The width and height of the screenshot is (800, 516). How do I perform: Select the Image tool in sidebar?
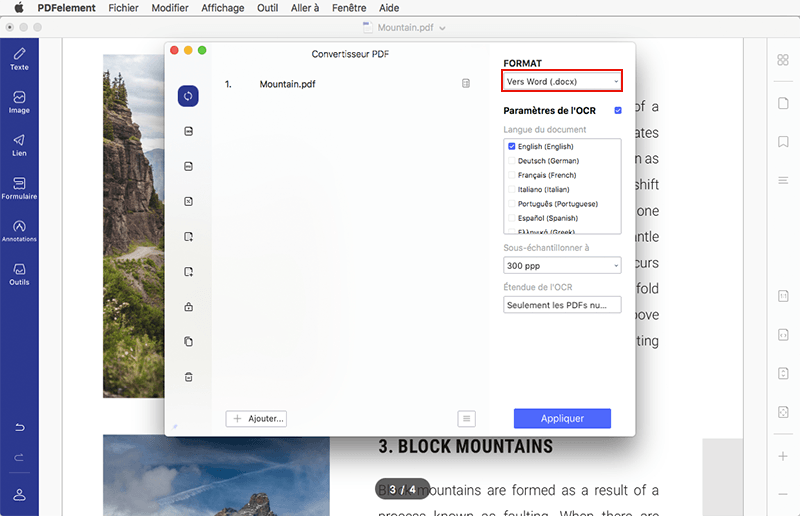click(x=19, y=102)
